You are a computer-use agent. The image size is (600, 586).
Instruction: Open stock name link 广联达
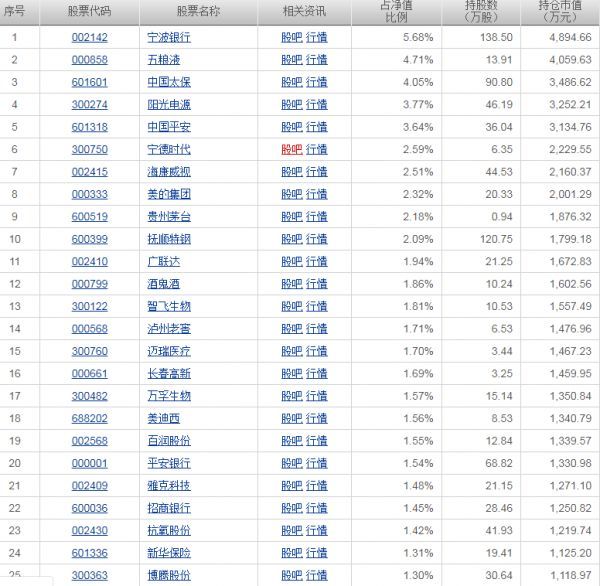[163, 261]
